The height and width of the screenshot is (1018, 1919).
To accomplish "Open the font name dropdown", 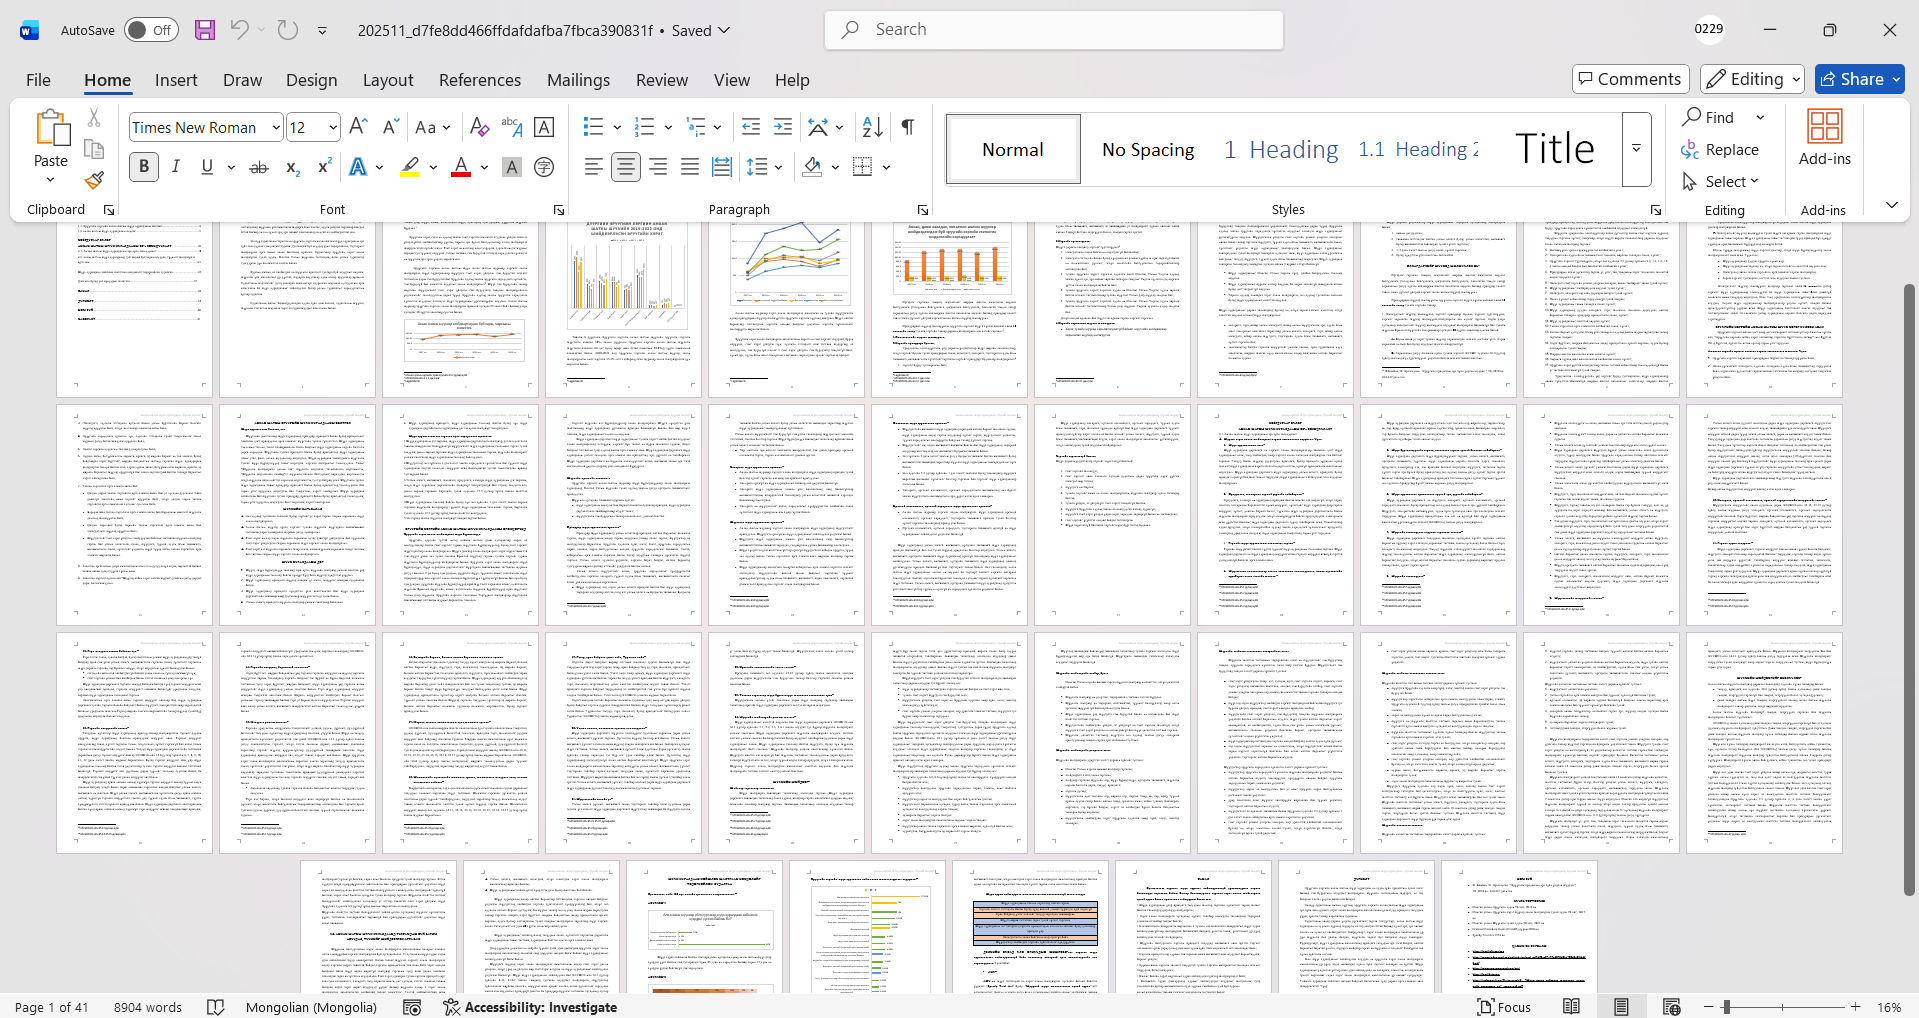I will point(276,128).
